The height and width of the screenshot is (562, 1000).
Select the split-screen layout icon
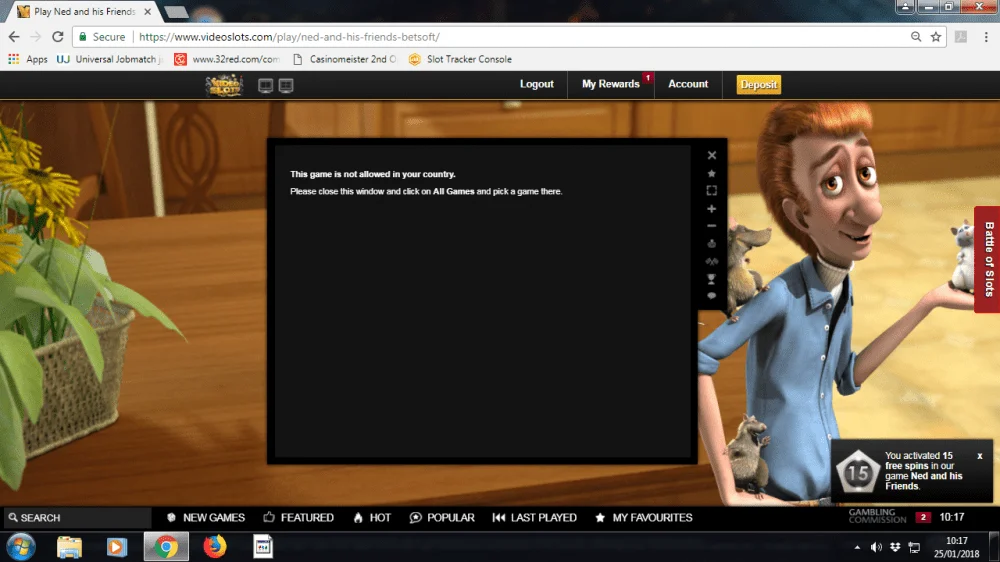point(286,85)
